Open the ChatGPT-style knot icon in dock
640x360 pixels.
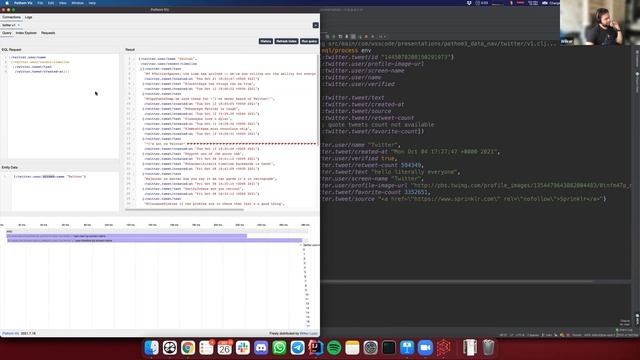coord(170,348)
